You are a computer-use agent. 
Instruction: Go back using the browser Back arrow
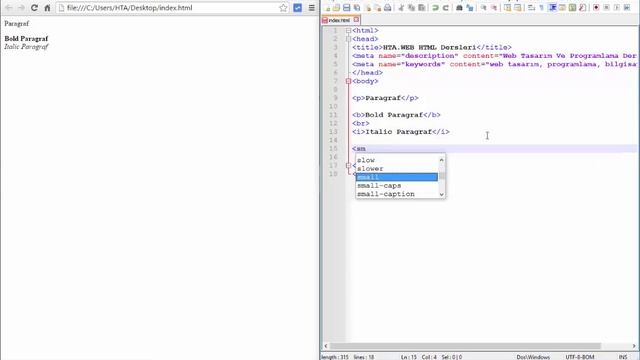pos(8,8)
